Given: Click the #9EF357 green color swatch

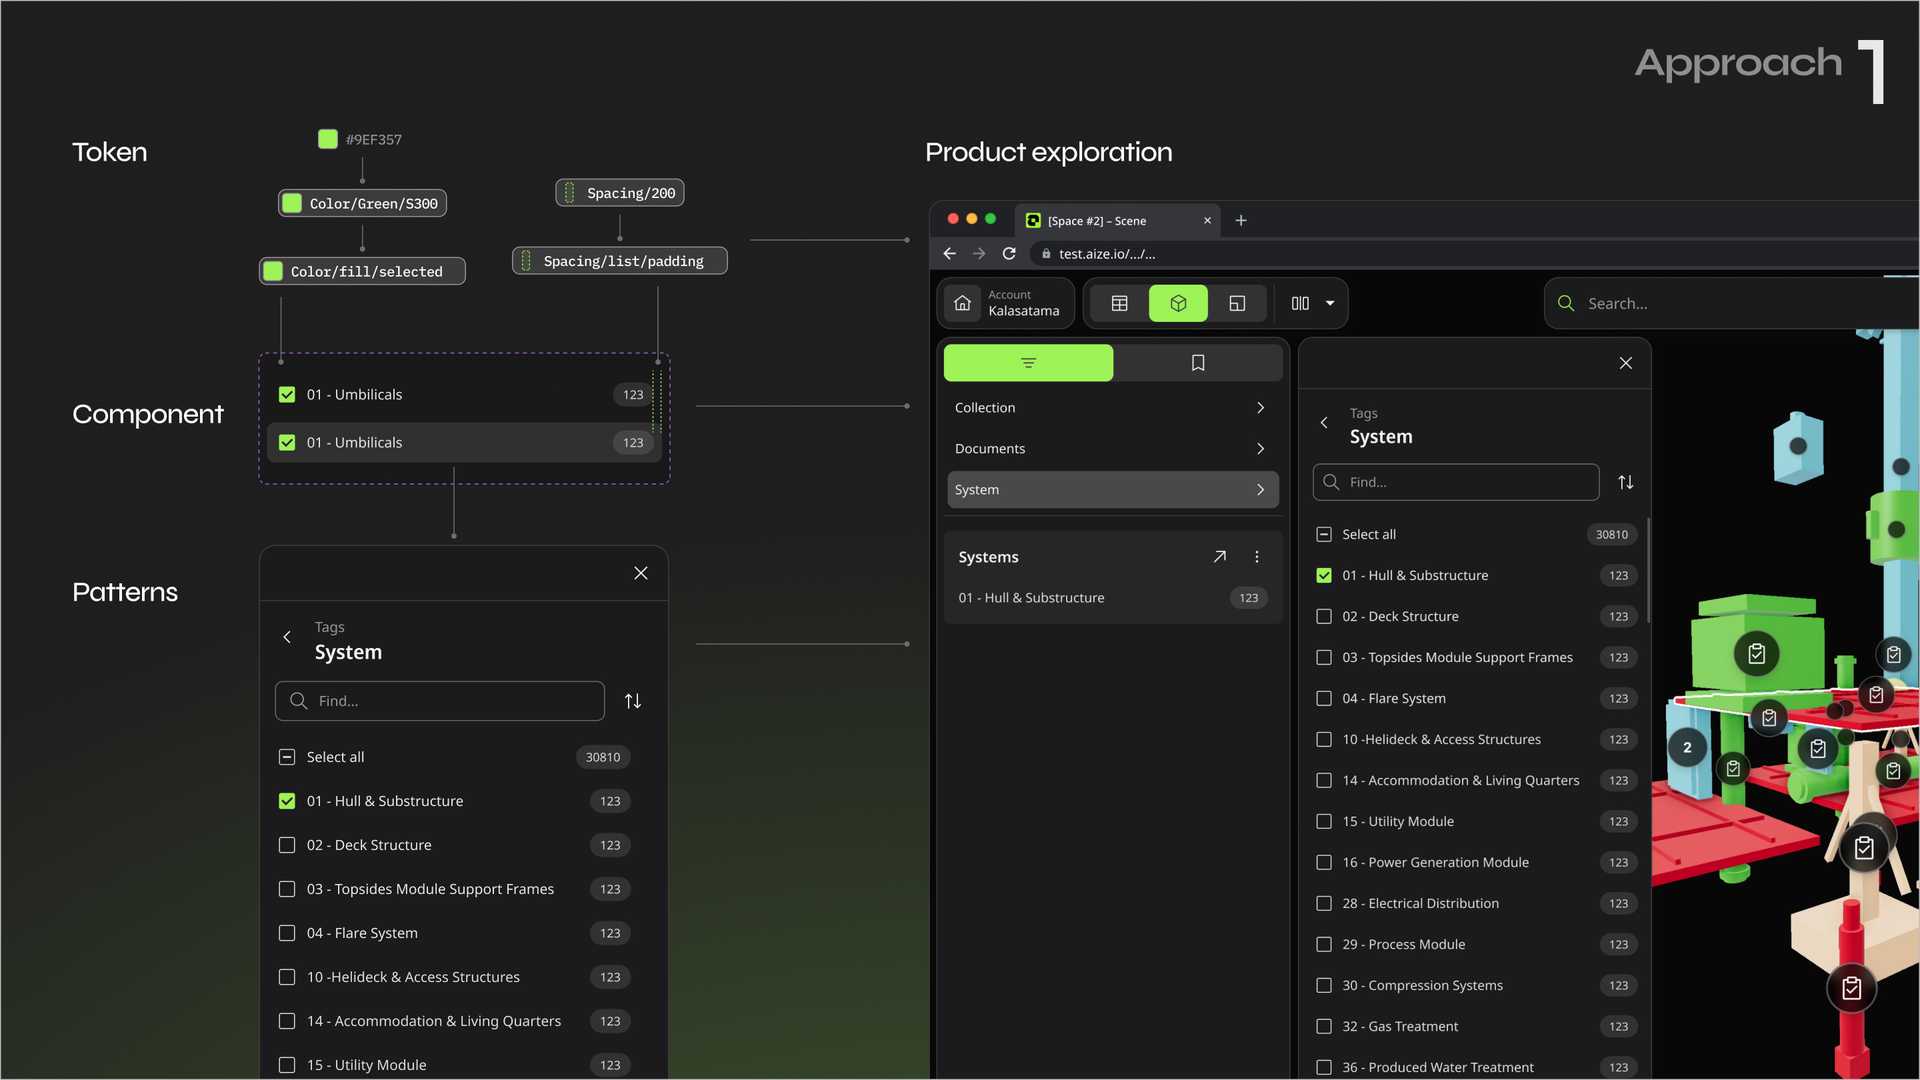Looking at the screenshot, I should (328, 139).
